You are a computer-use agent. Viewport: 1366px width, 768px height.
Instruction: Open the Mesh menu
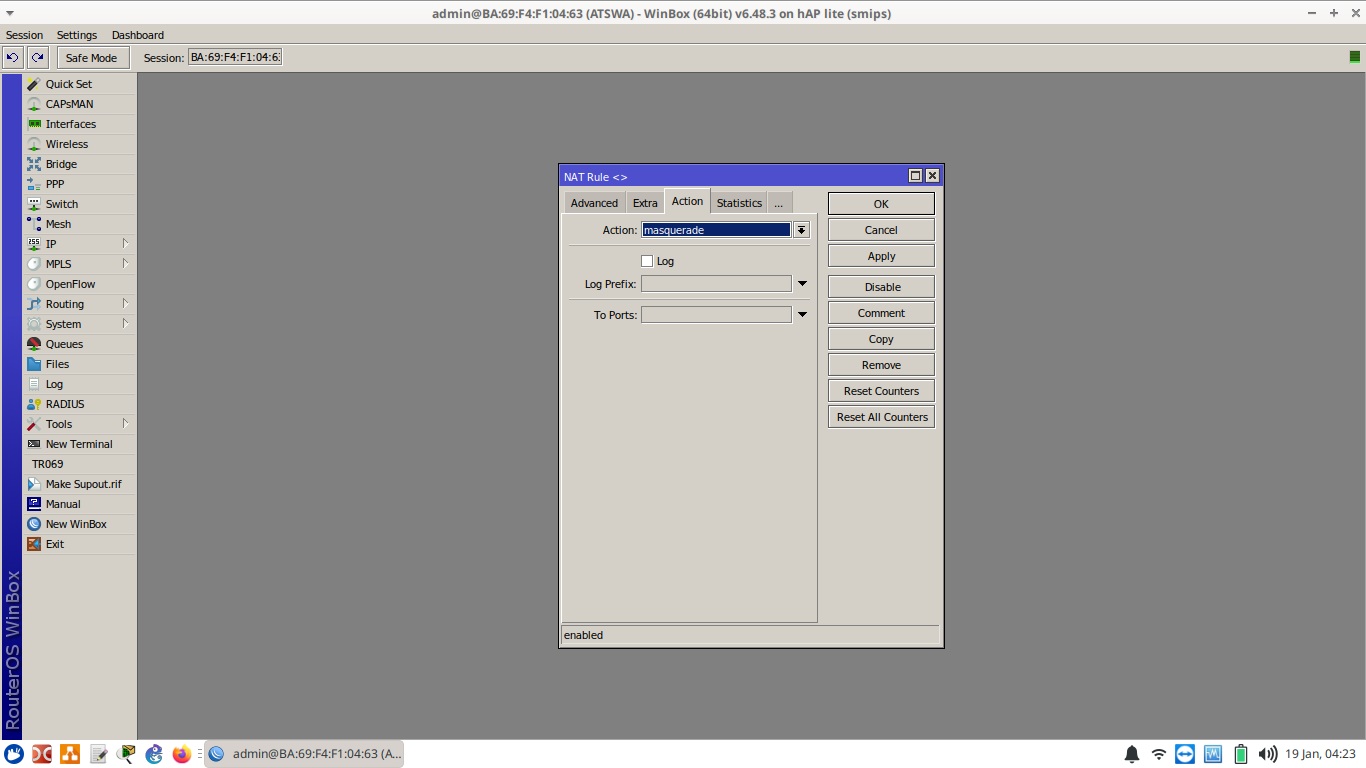(x=79, y=224)
